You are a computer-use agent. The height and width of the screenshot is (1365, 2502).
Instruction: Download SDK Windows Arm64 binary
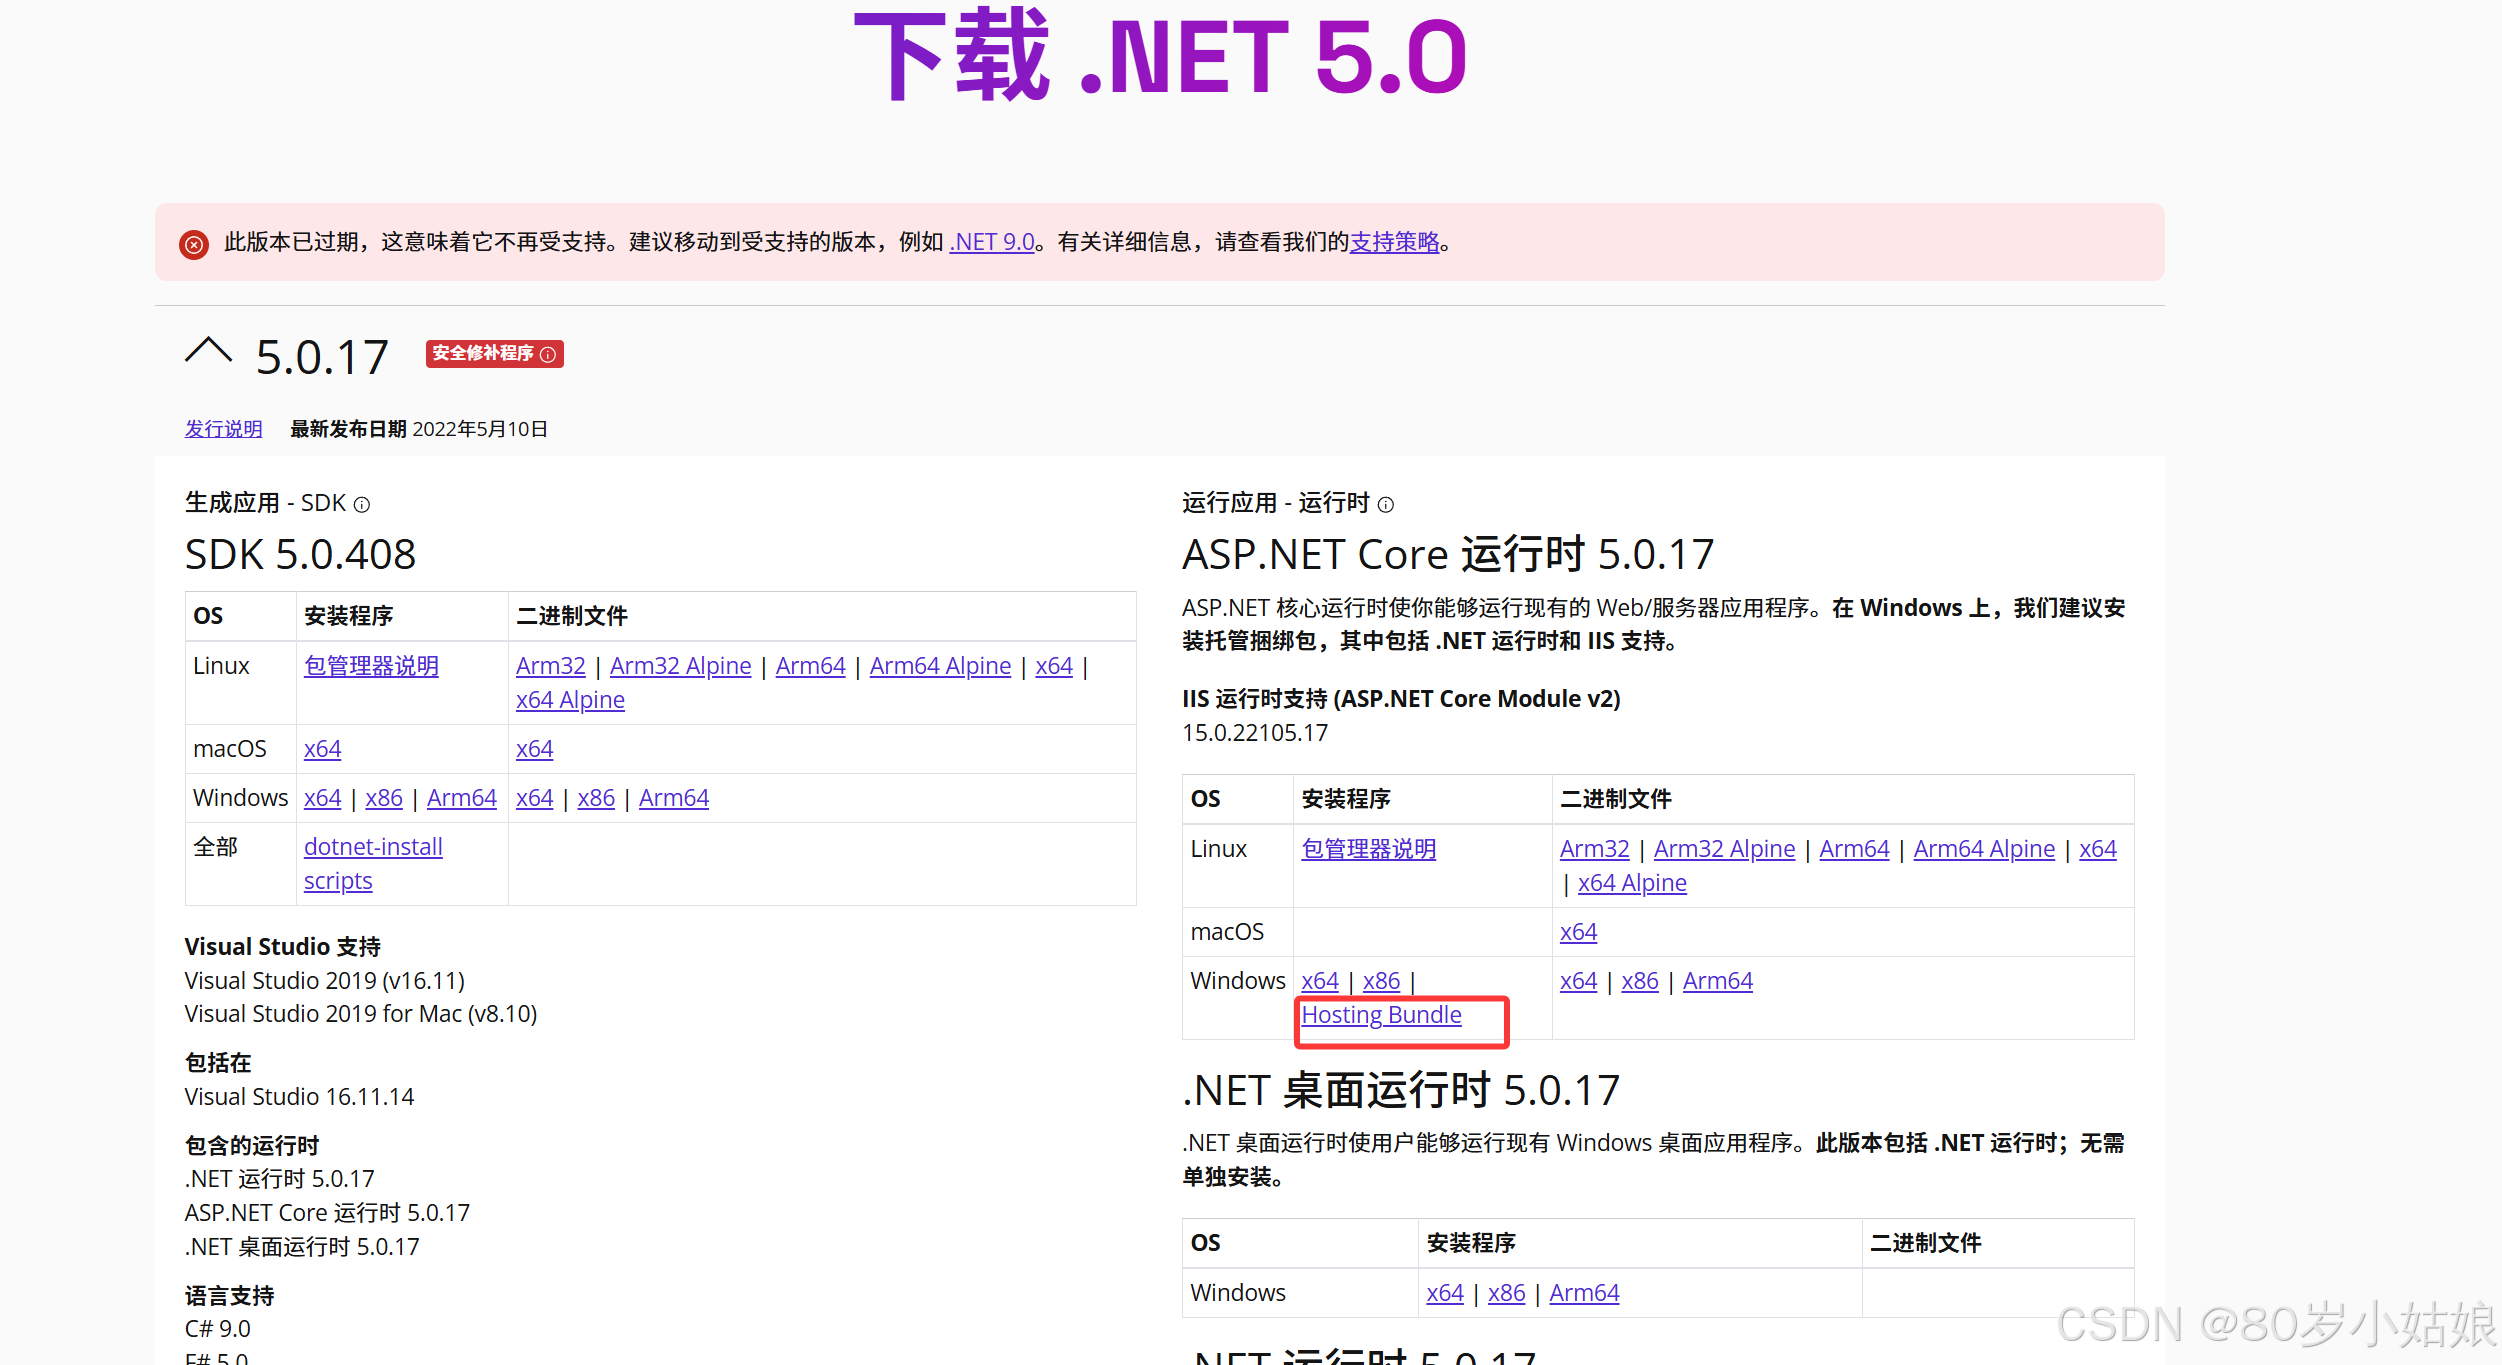[674, 798]
